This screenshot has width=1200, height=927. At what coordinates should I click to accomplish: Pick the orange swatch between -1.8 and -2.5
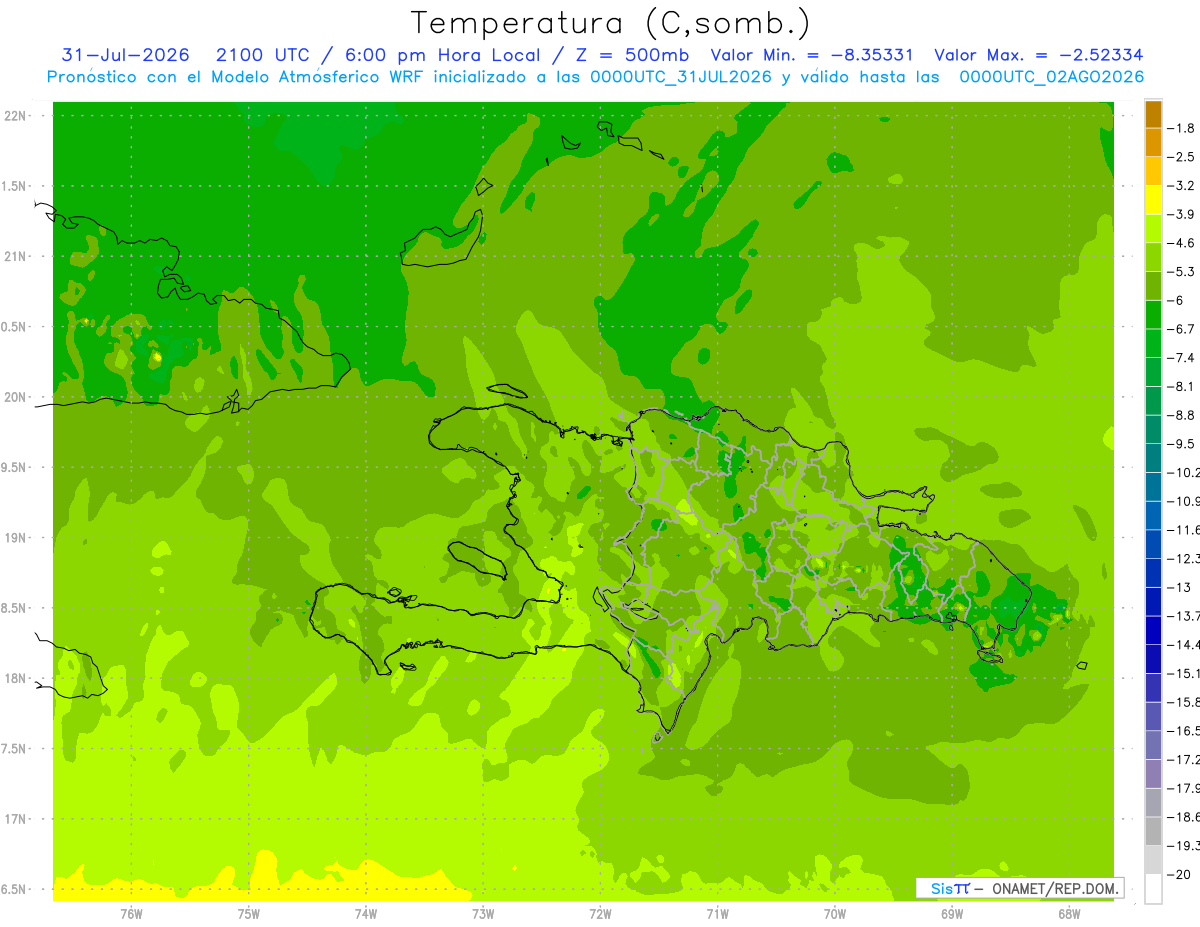[1153, 142]
